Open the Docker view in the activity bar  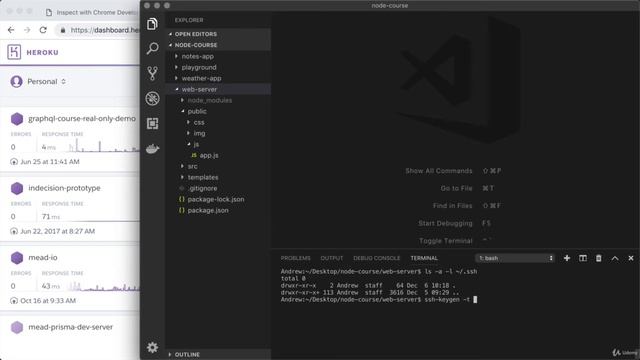pos(152,149)
